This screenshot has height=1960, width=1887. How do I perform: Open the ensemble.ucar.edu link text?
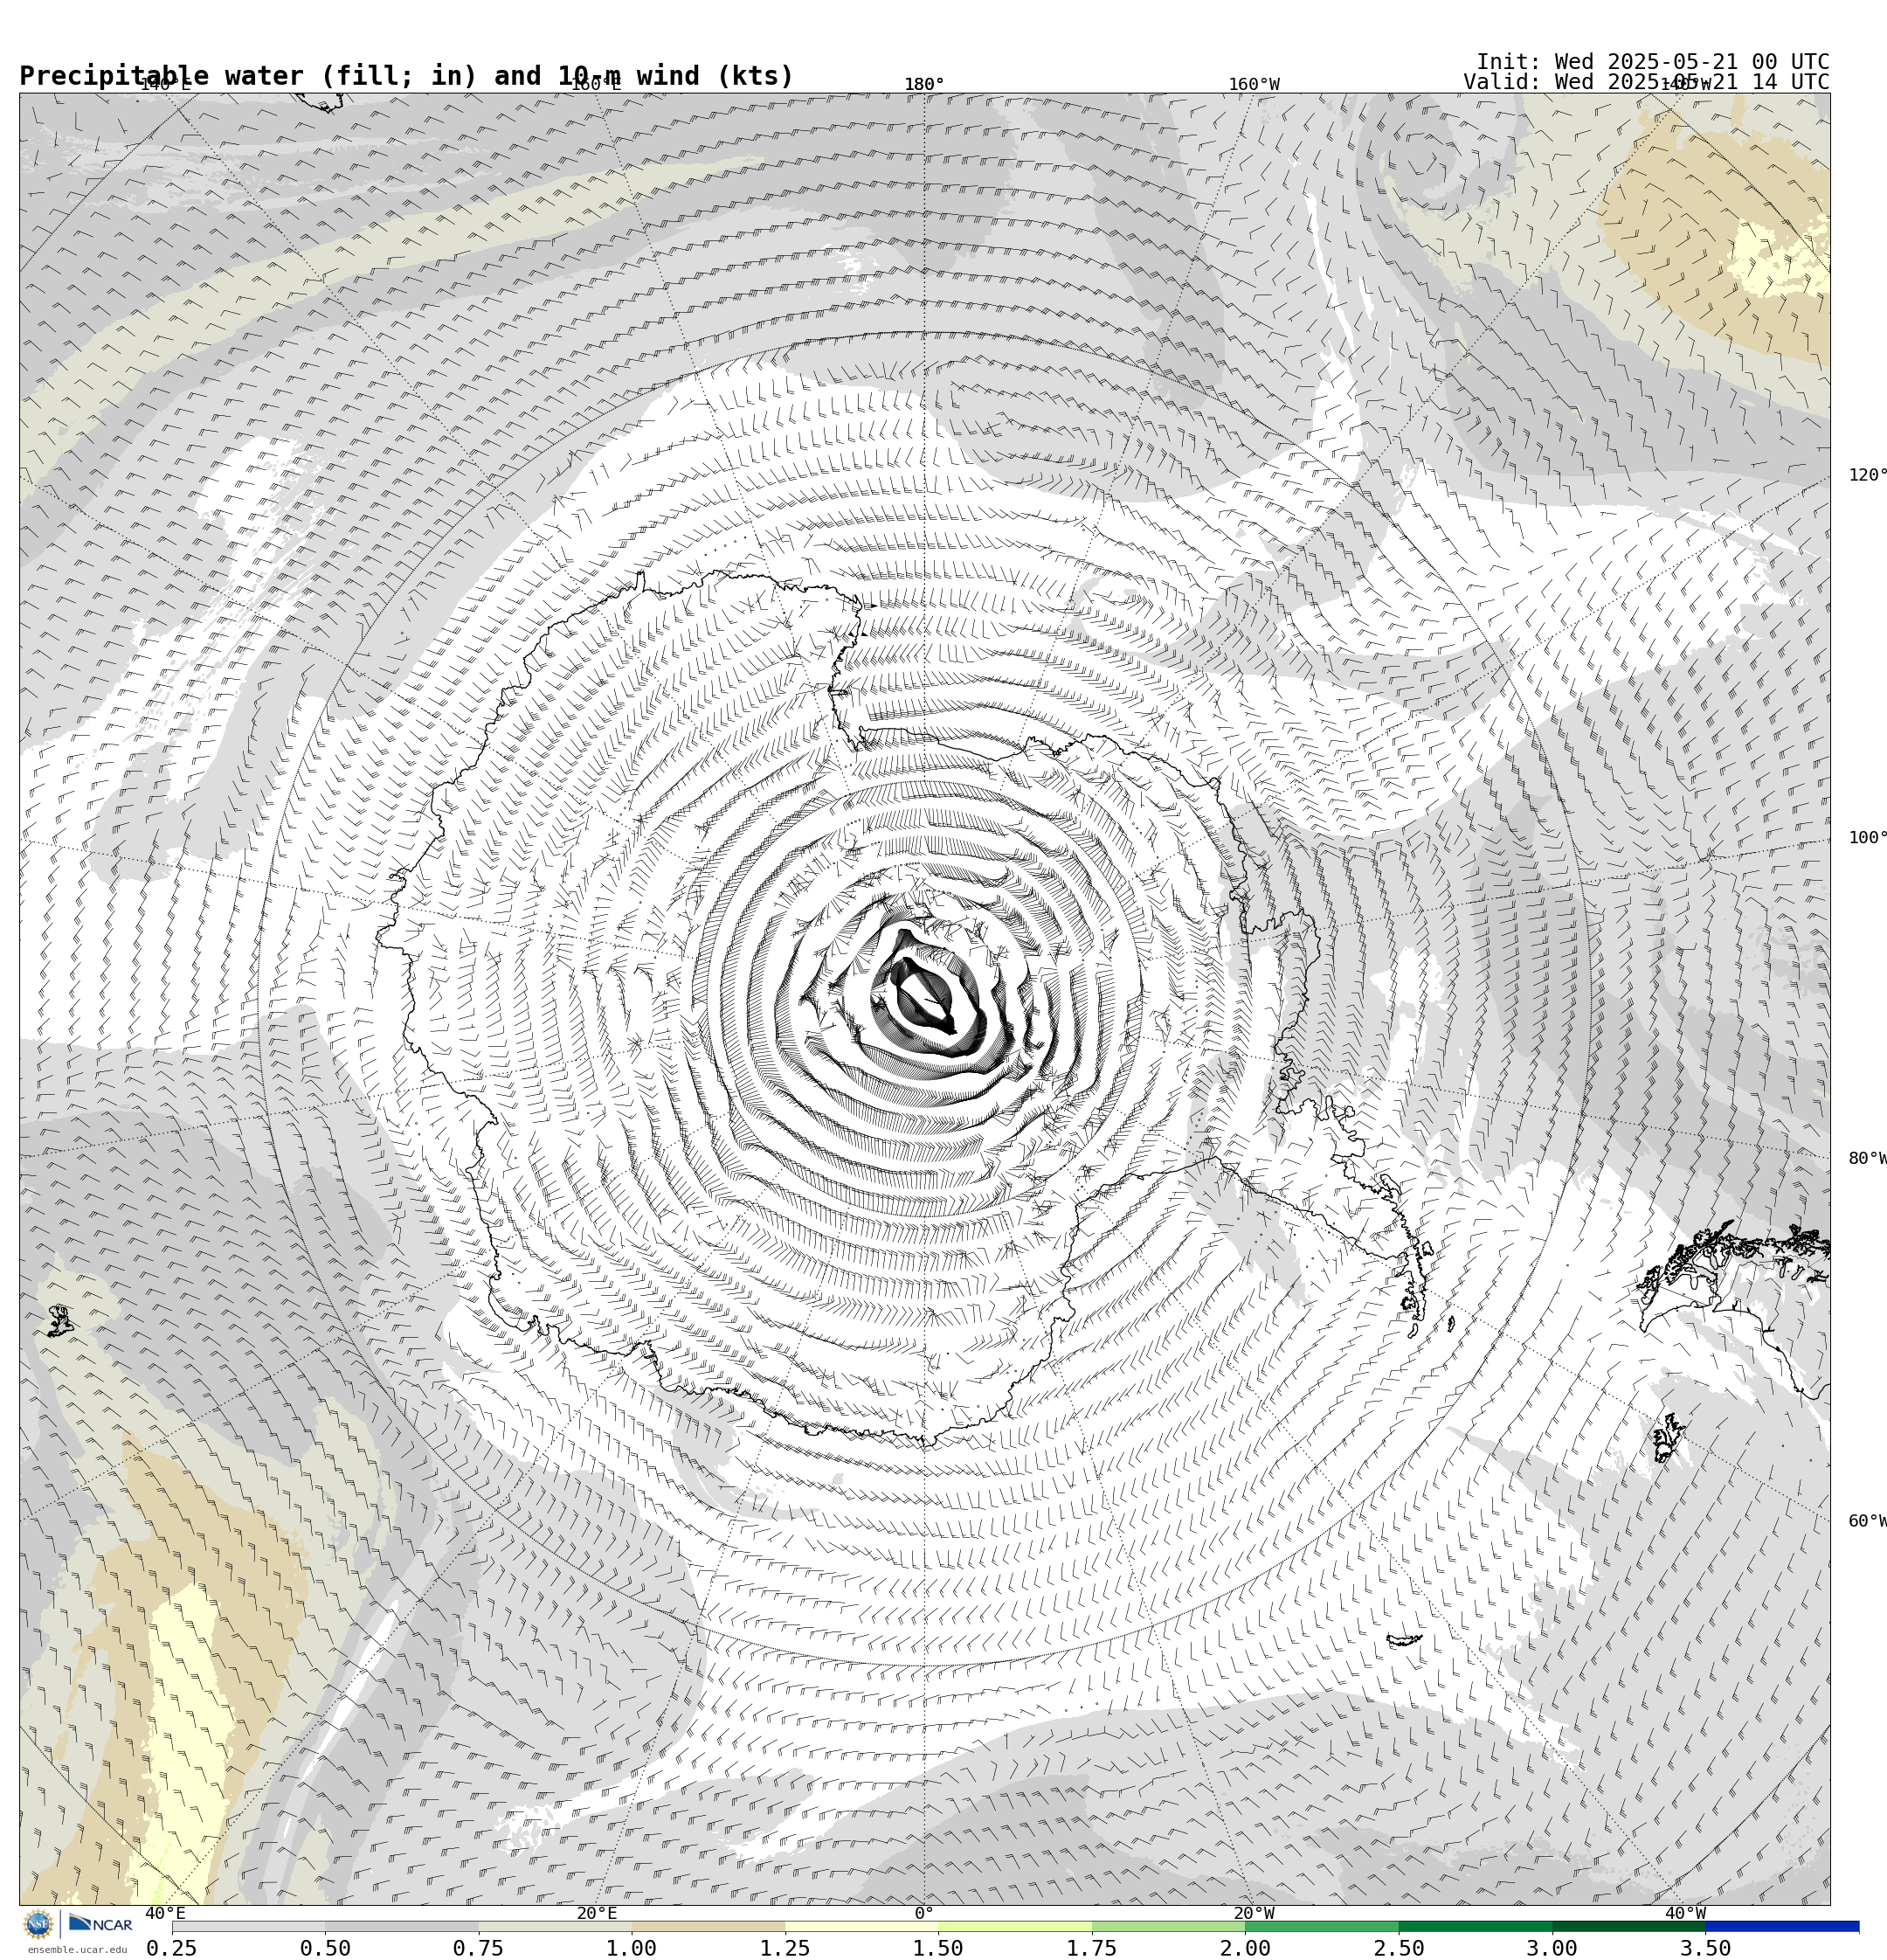click(x=77, y=1949)
